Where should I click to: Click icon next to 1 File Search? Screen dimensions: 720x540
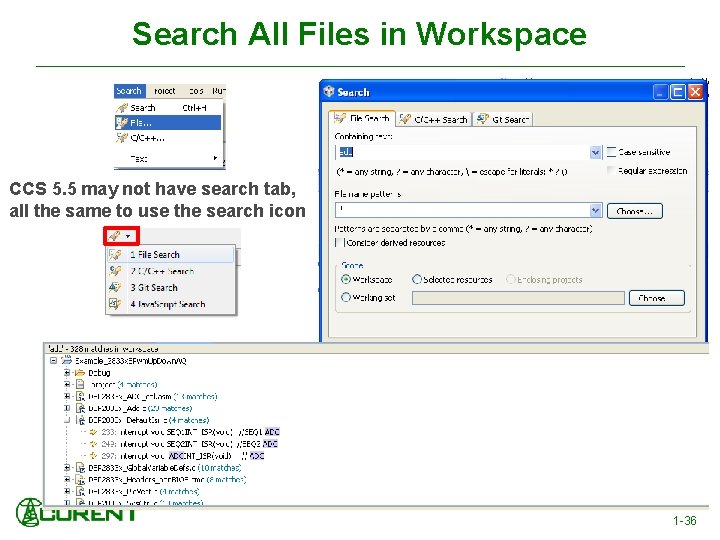115,254
